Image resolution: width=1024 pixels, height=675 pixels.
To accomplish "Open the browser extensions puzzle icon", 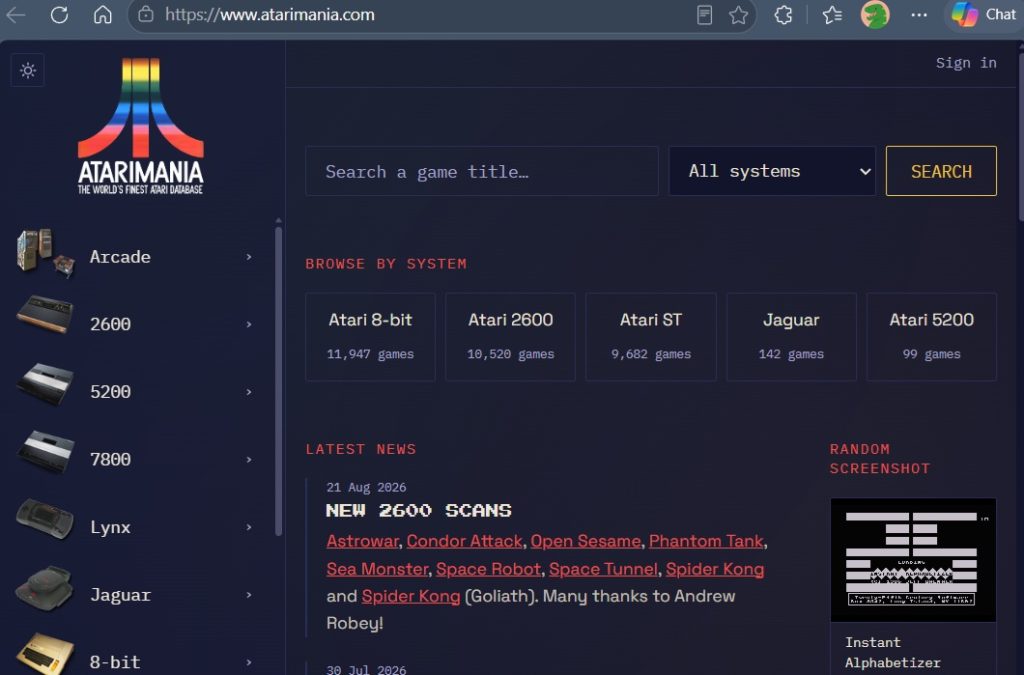I will click(783, 14).
